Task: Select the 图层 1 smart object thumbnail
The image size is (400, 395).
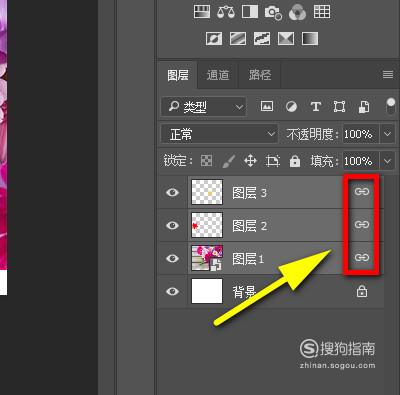Action: [207, 258]
